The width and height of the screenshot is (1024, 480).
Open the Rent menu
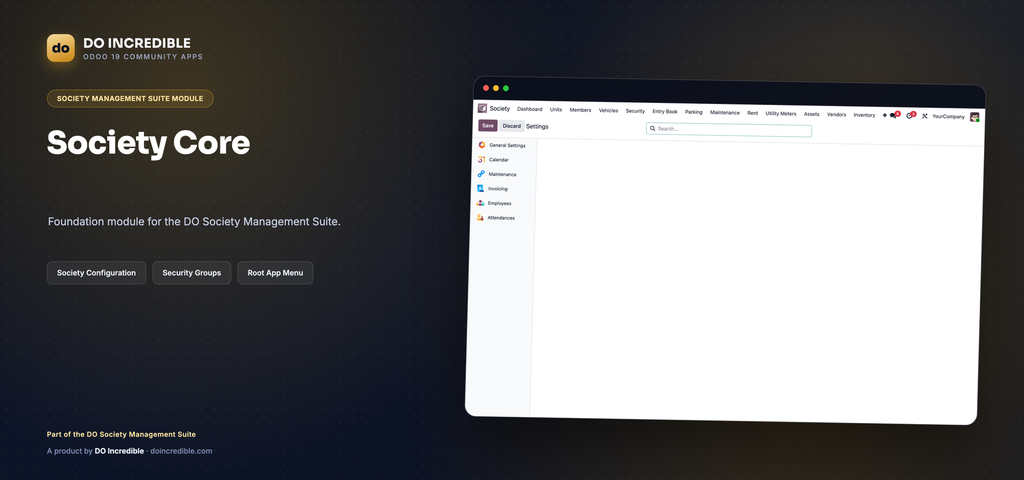[752, 113]
